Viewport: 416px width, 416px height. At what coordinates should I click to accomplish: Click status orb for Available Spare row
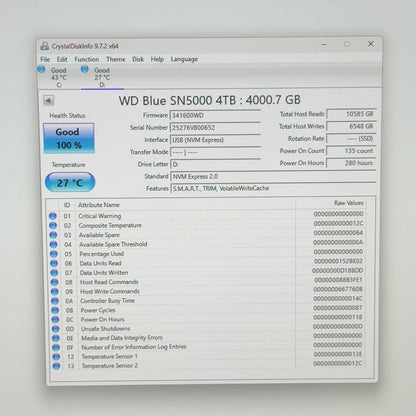point(53,235)
